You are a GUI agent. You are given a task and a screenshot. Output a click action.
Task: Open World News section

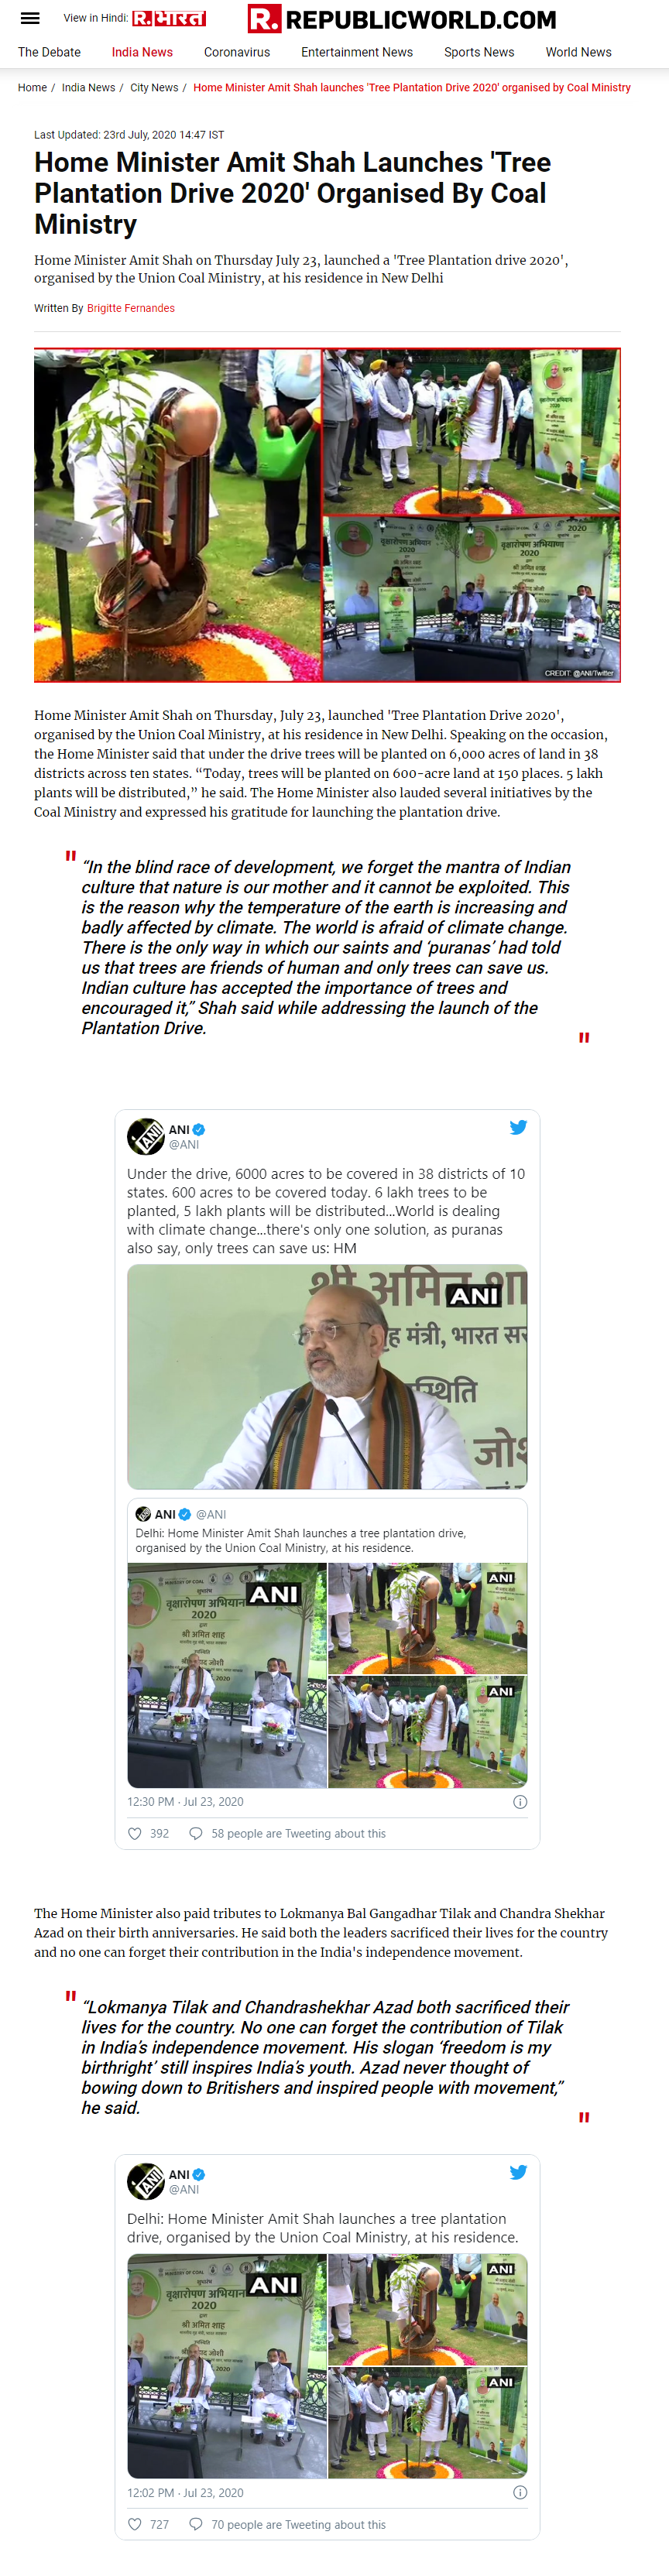578,52
